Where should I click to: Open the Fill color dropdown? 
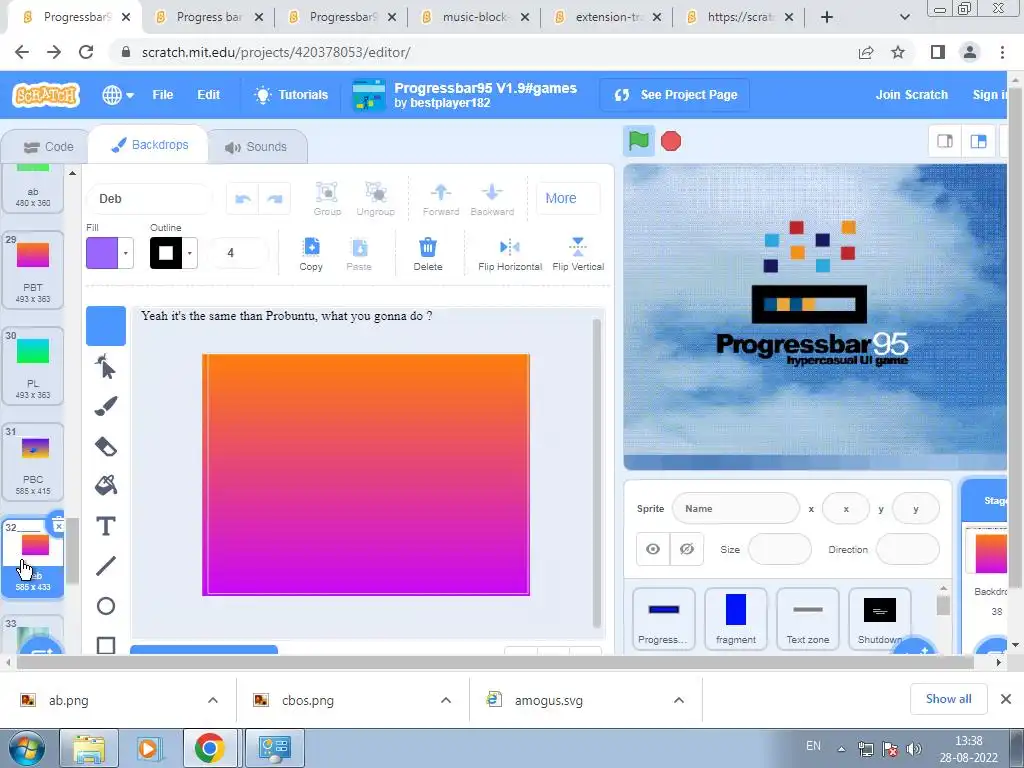(125, 253)
